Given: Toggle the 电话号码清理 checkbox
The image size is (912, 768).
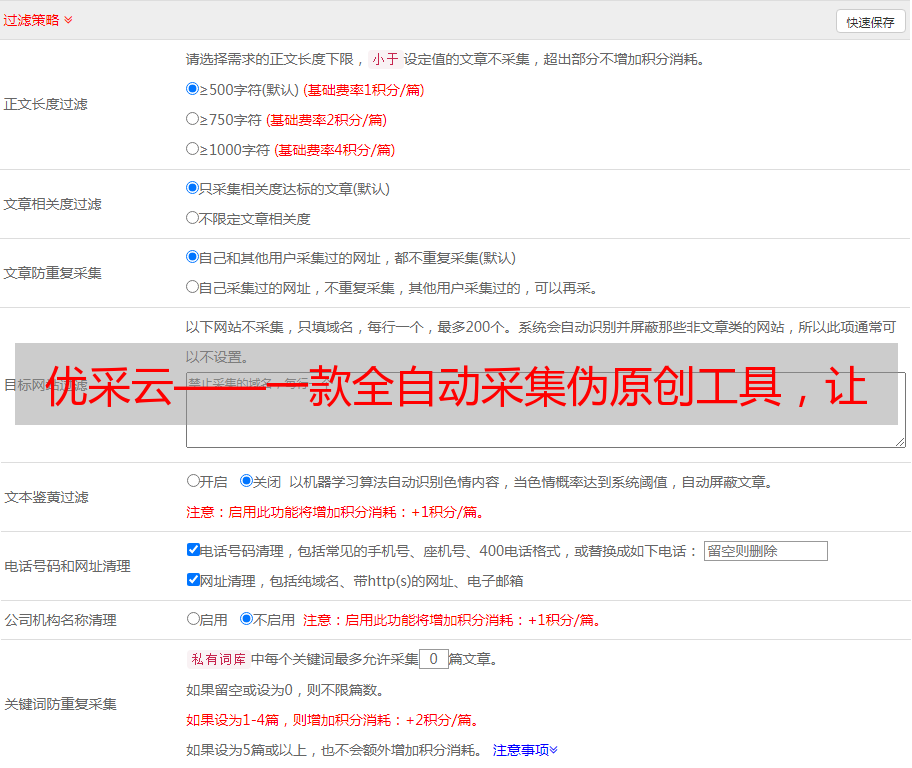Looking at the screenshot, I should [x=193, y=550].
